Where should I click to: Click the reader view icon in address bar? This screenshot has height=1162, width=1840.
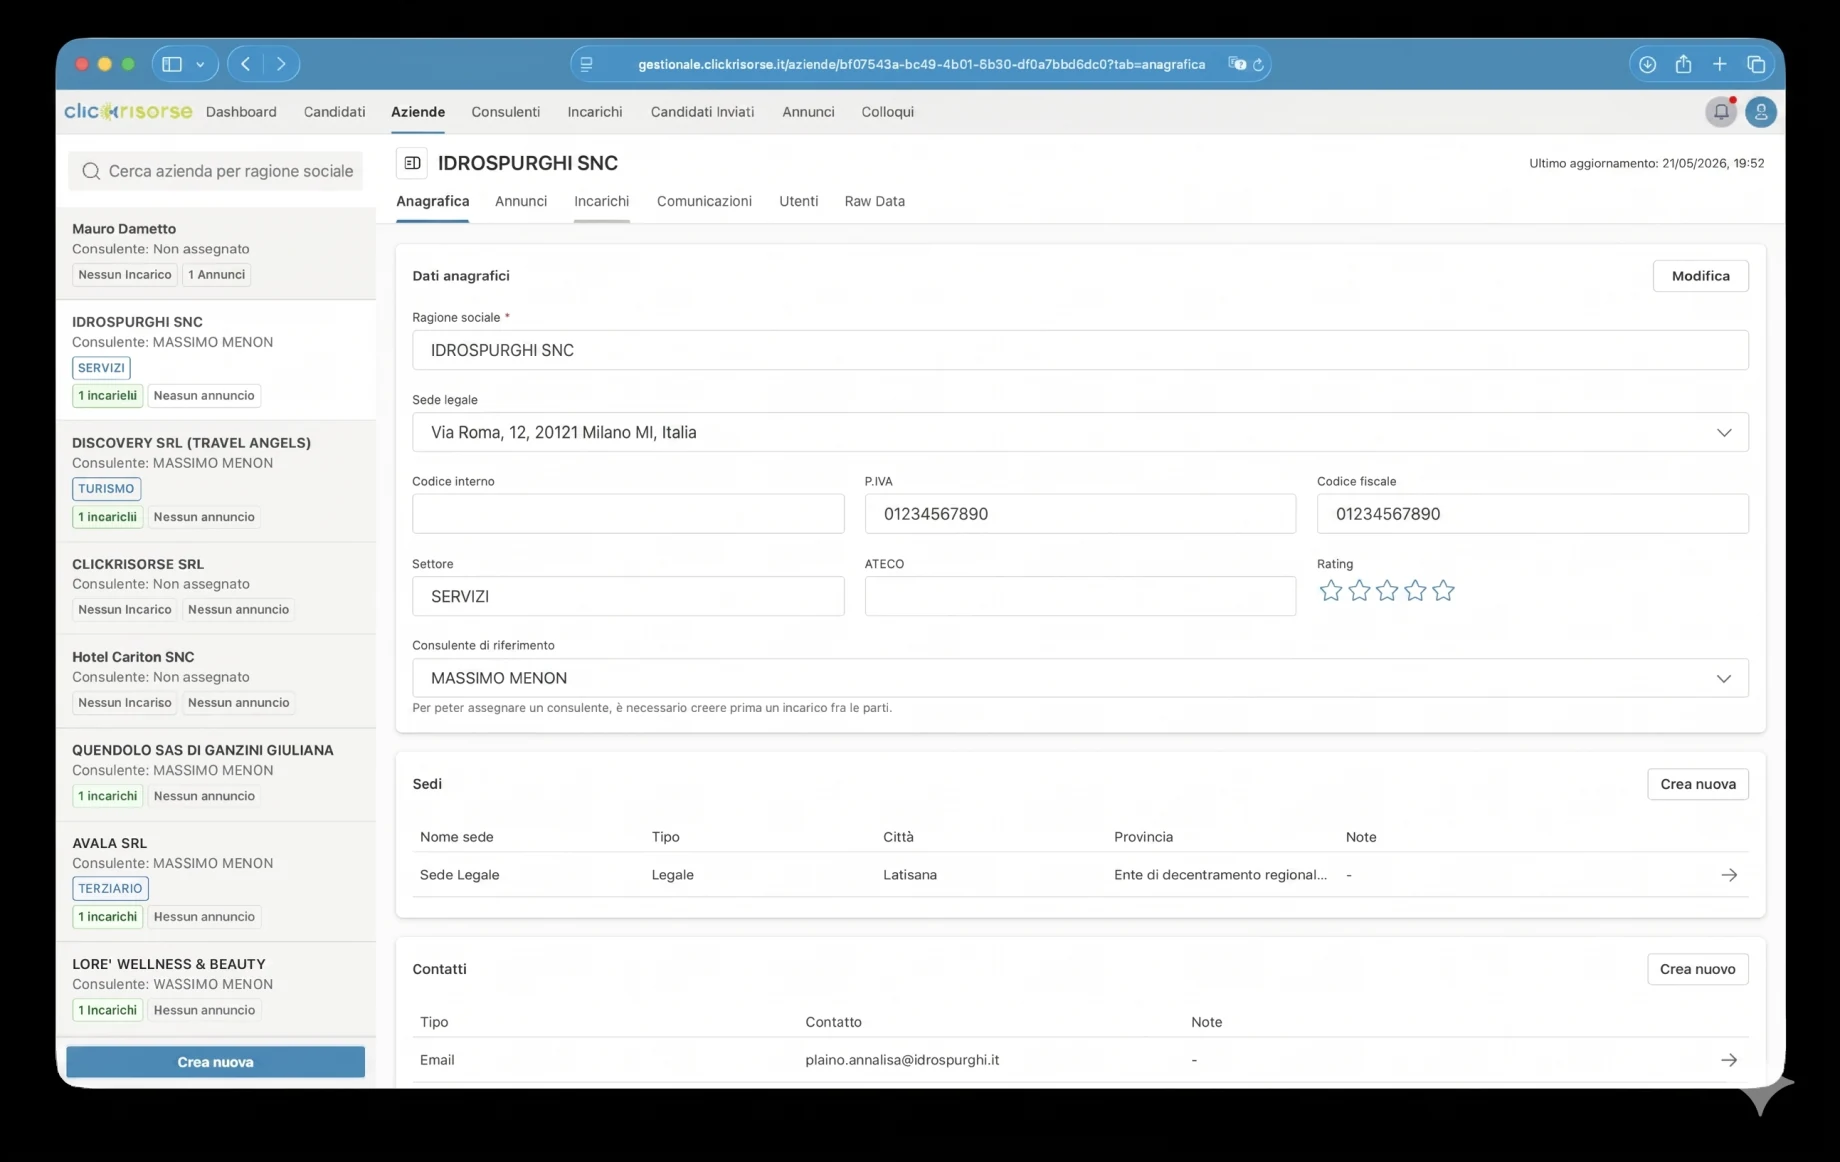[x=587, y=64]
